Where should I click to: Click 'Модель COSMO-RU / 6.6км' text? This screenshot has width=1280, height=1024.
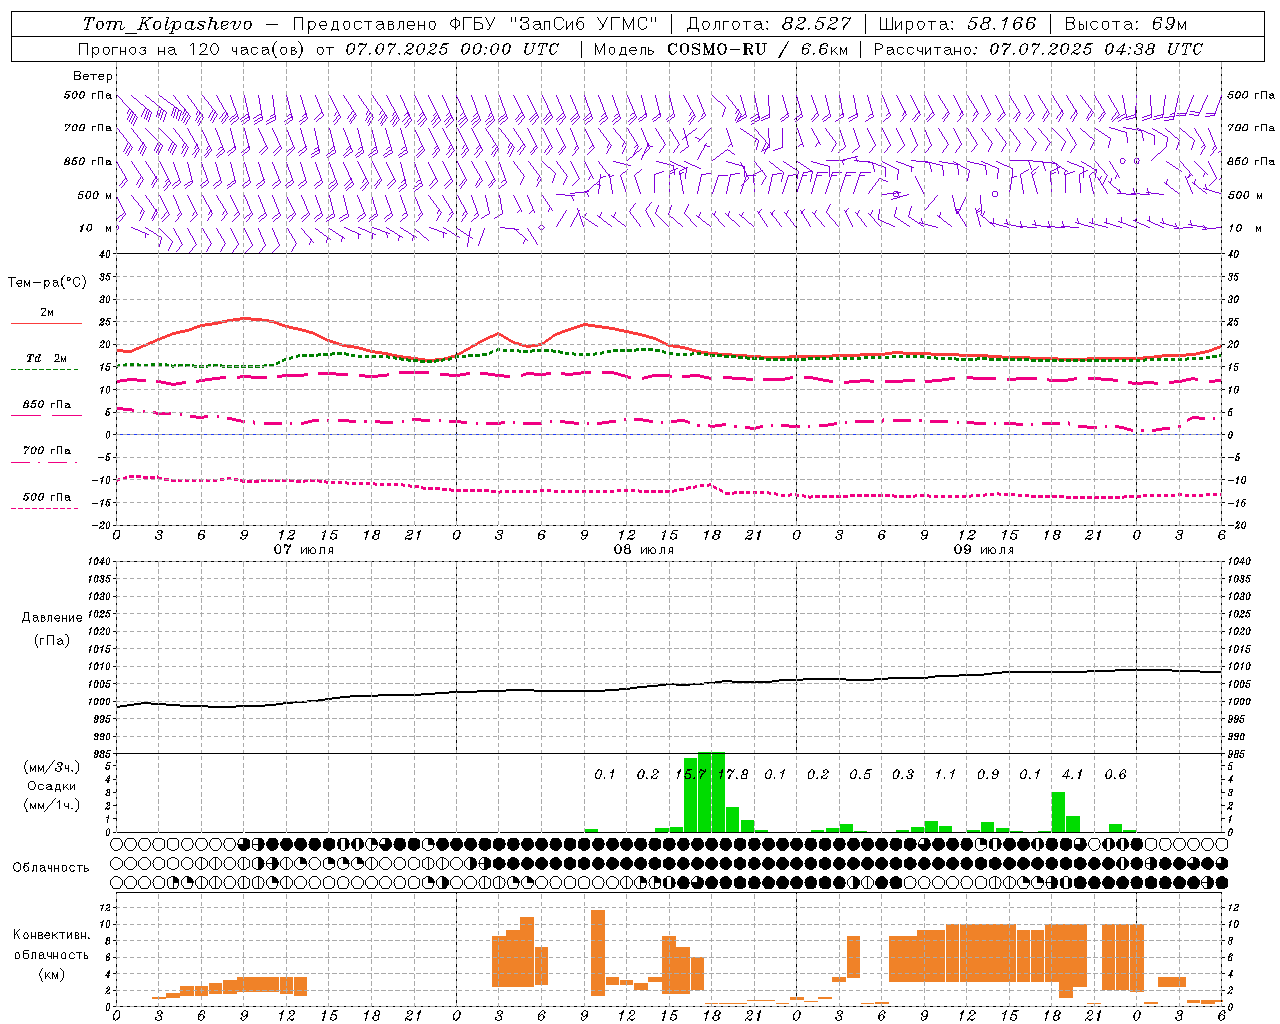(721, 49)
